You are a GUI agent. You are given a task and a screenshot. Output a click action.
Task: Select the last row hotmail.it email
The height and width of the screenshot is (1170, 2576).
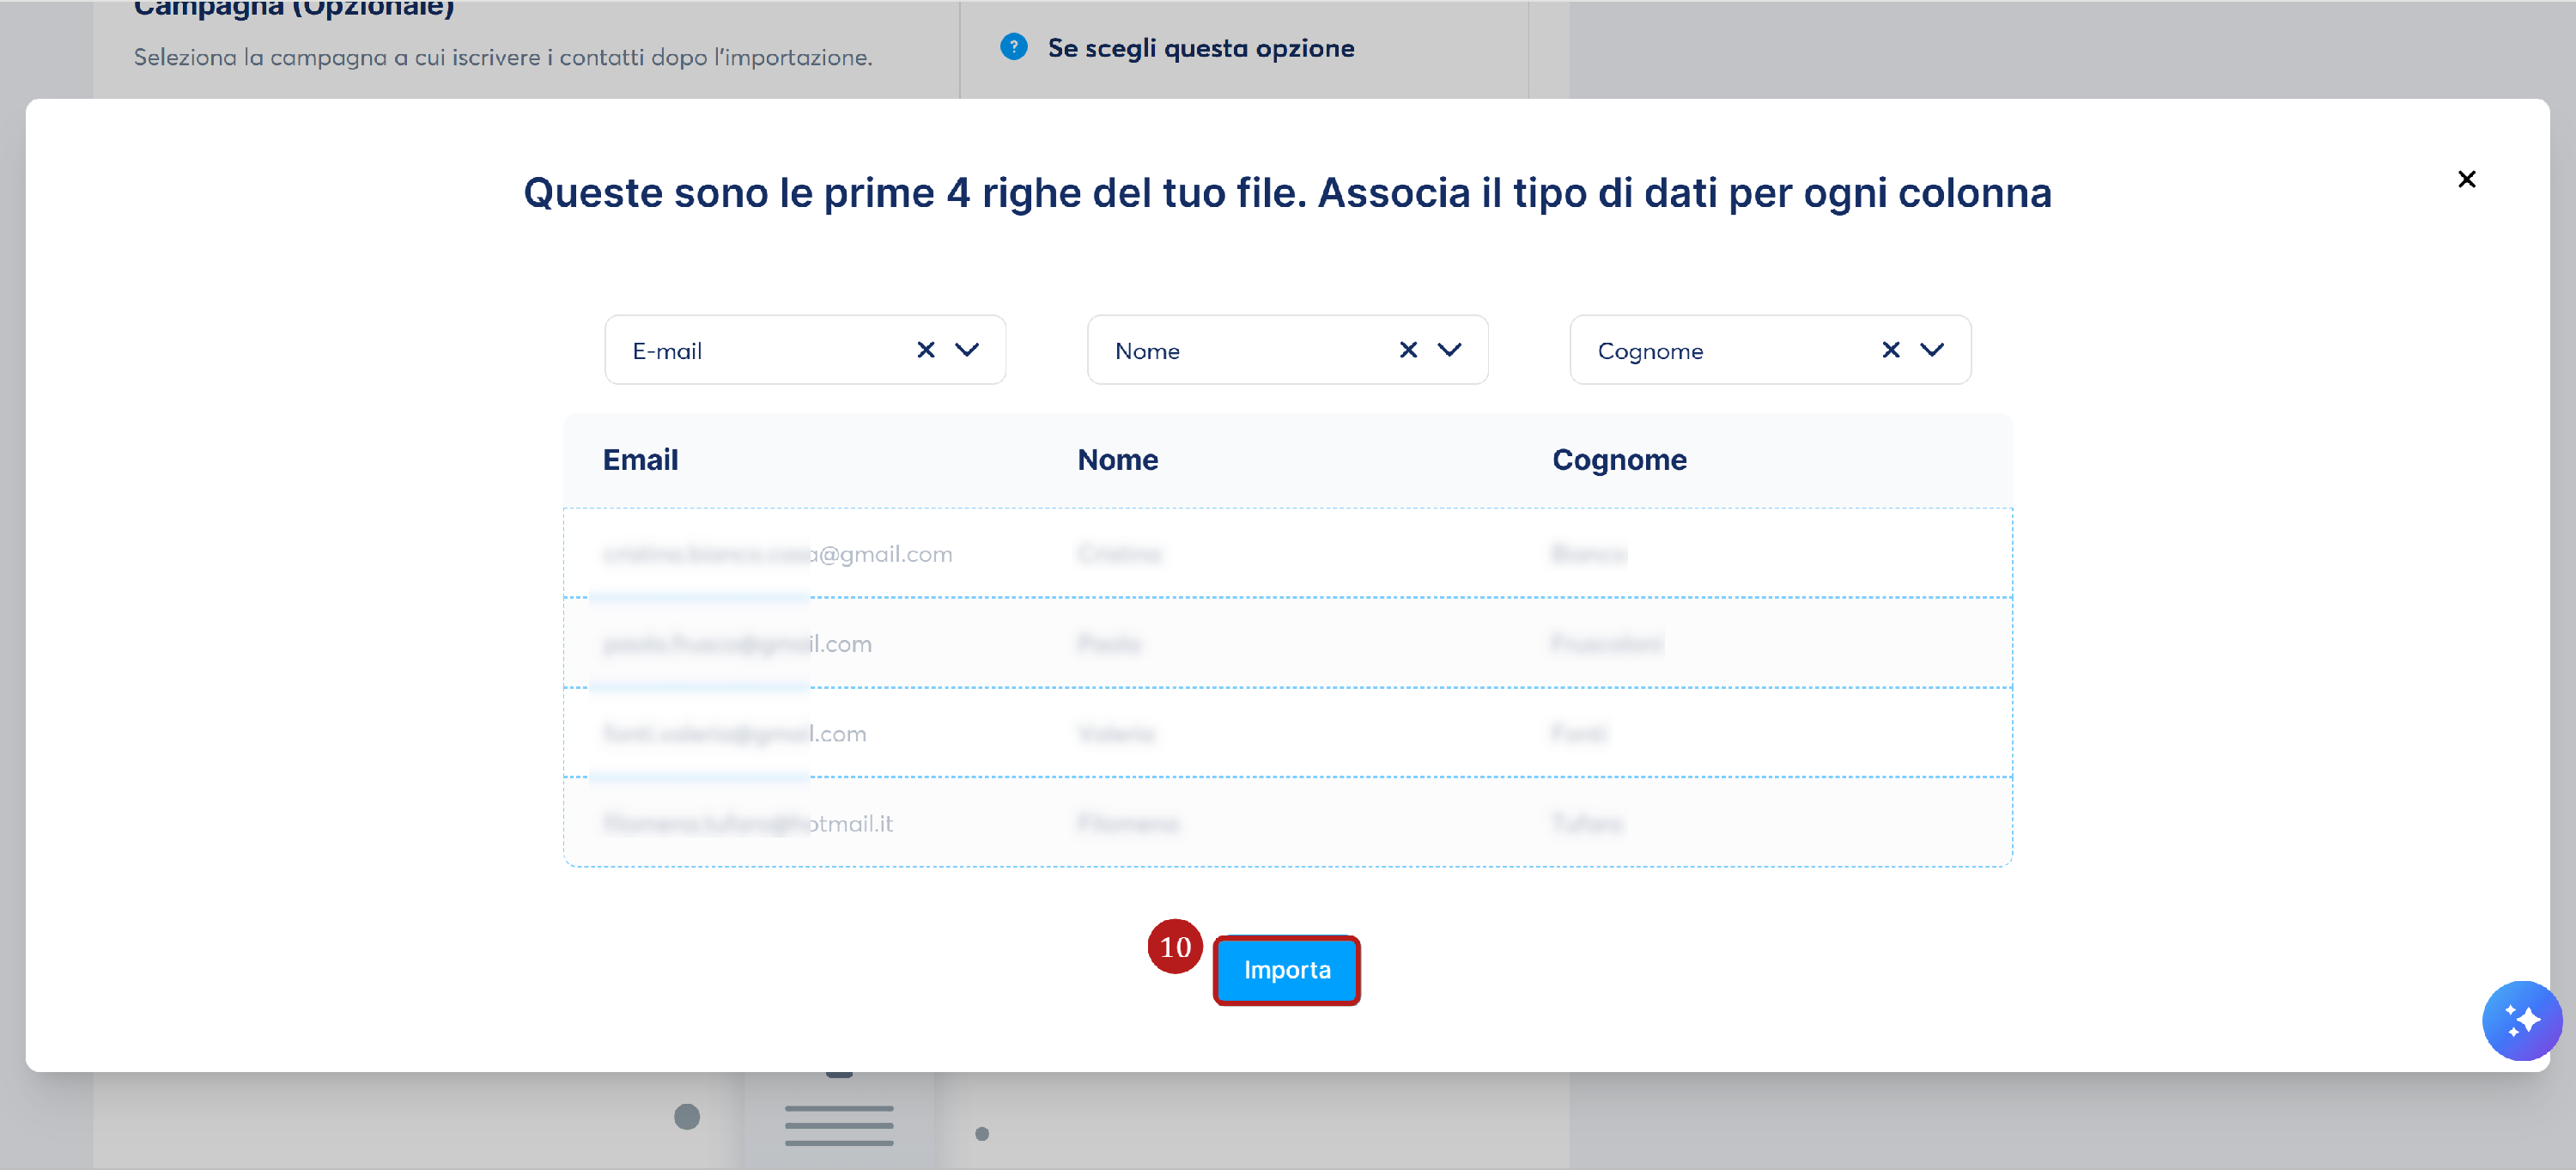747,824
